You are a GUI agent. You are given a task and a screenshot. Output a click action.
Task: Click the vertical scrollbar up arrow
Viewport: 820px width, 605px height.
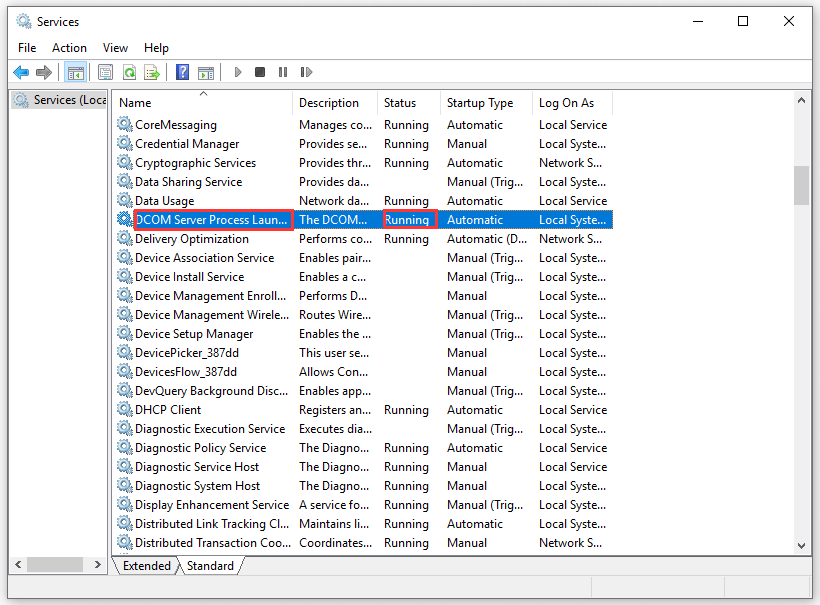tap(801, 100)
